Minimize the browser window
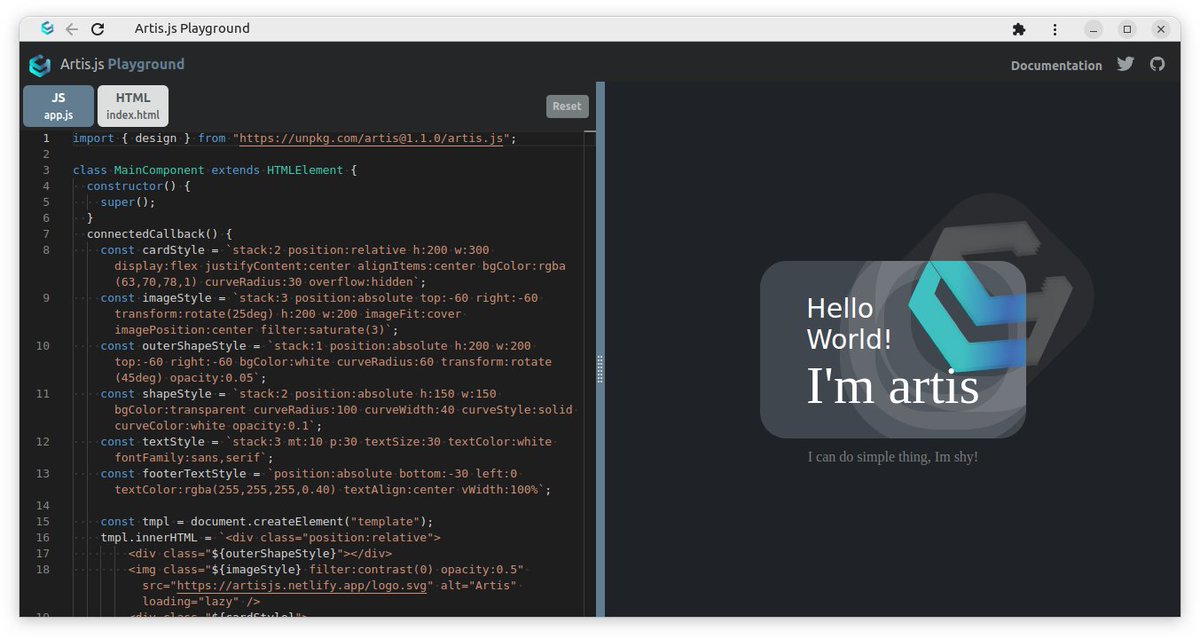The height and width of the screenshot is (639, 1200). pyautogui.click(x=1094, y=29)
